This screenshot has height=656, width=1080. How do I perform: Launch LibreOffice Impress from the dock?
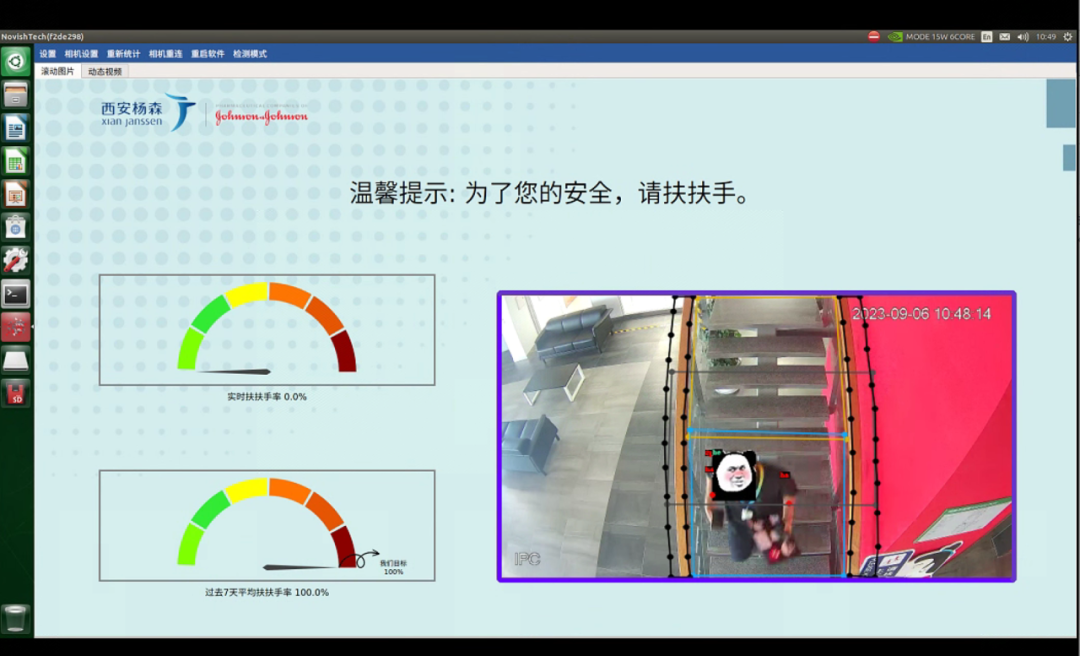[x=16, y=194]
